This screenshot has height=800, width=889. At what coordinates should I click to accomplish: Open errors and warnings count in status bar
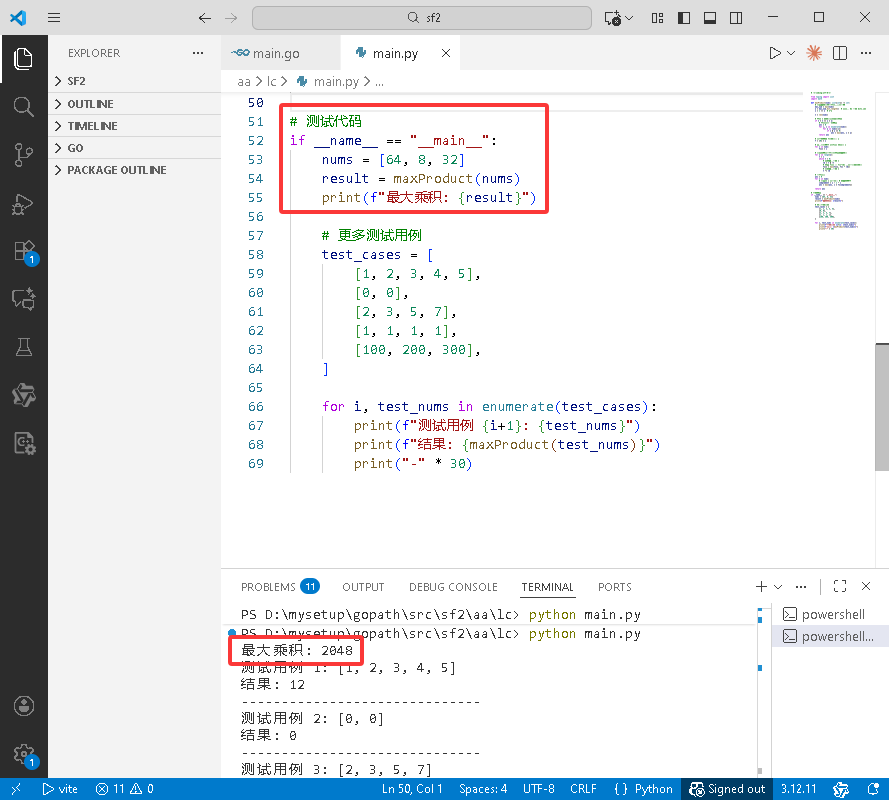tap(124, 789)
